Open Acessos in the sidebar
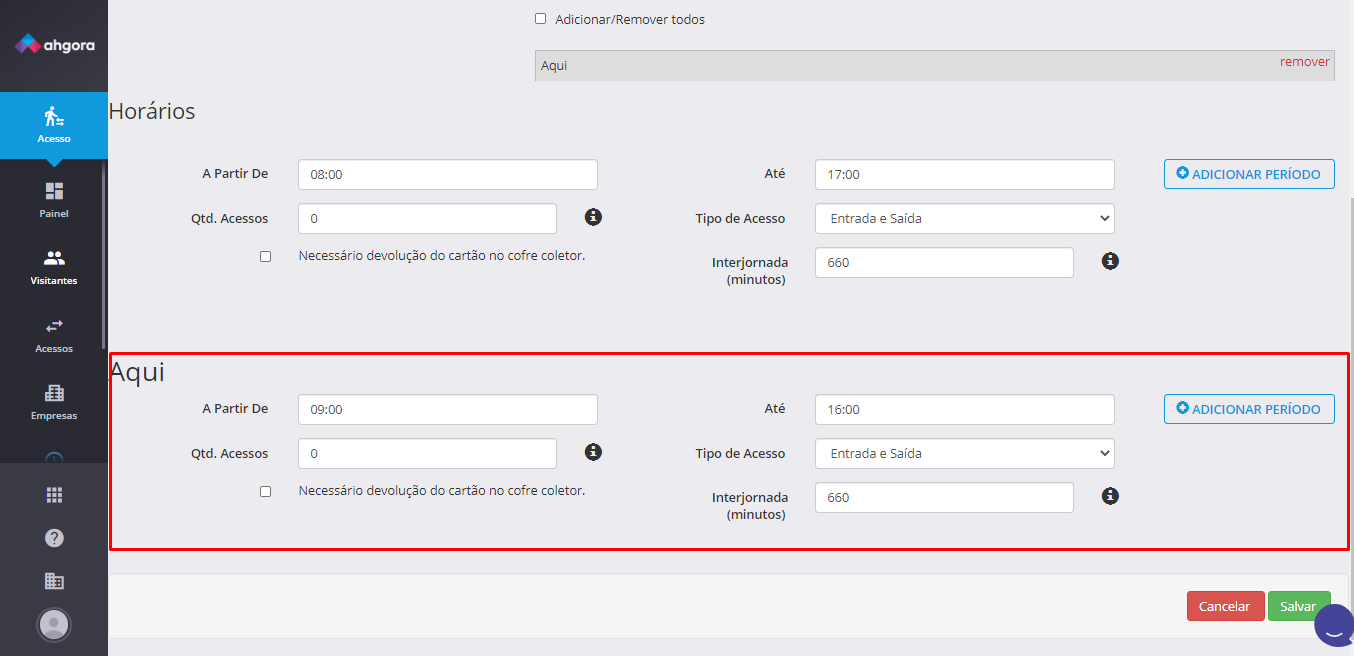Viewport: 1354px width, 656px height. click(x=54, y=335)
